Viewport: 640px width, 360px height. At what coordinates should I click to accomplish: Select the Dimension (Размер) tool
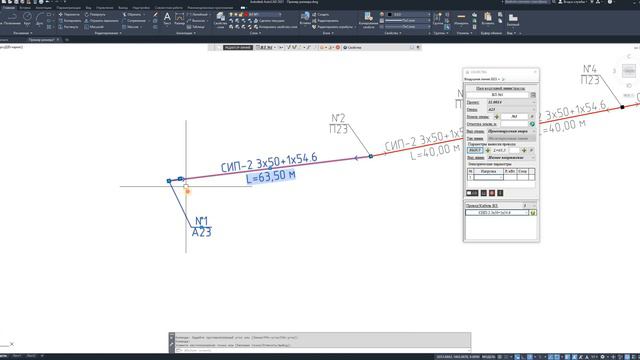[180, 19]
